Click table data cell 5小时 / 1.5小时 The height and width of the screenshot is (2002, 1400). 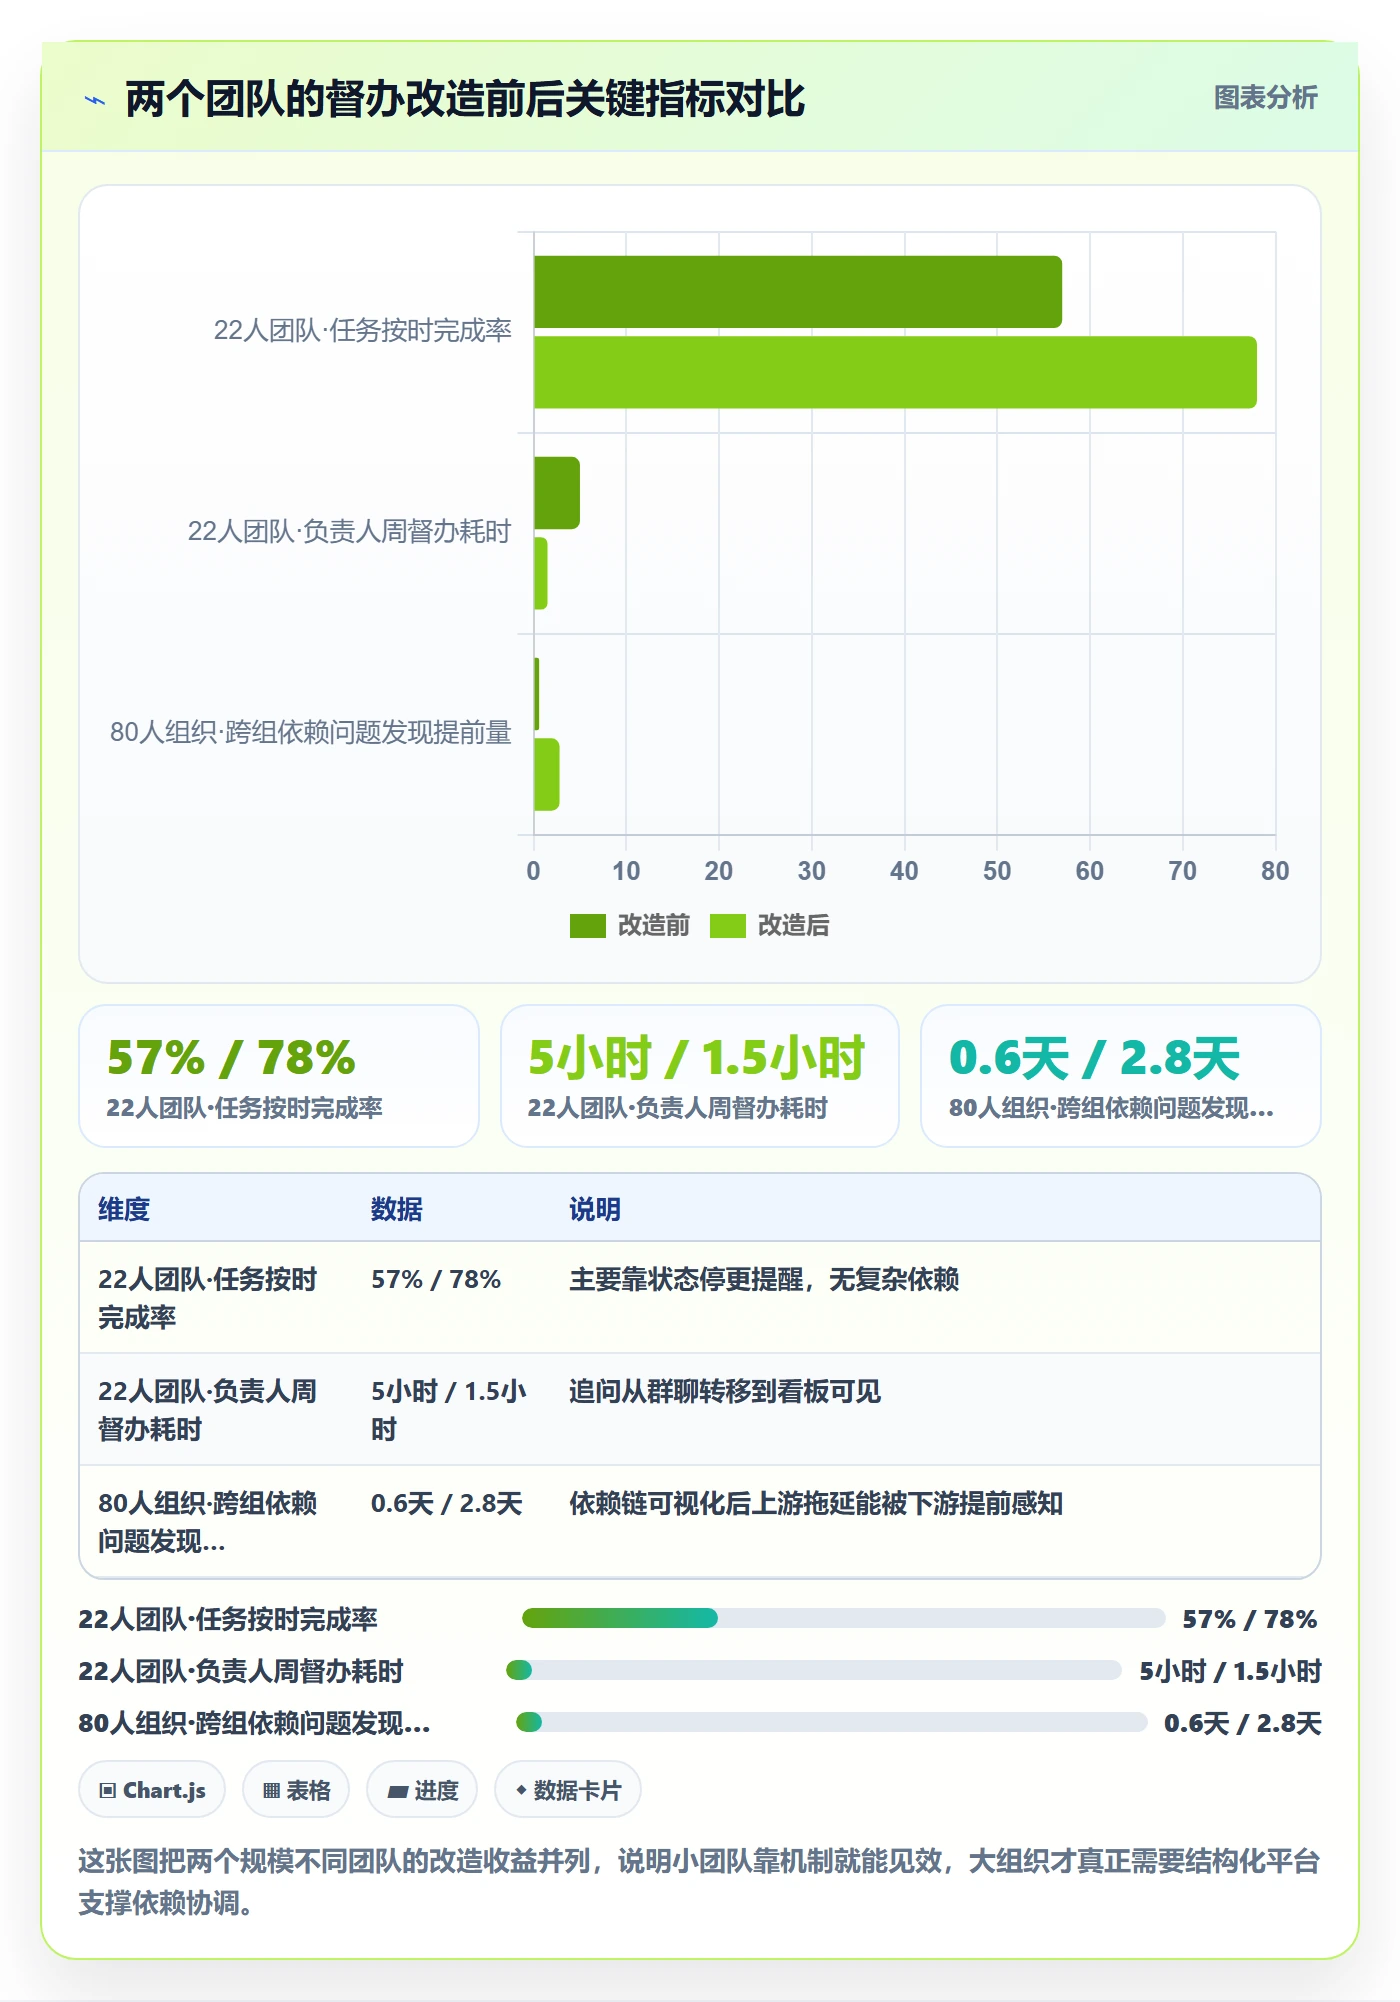click(449, 1410)
